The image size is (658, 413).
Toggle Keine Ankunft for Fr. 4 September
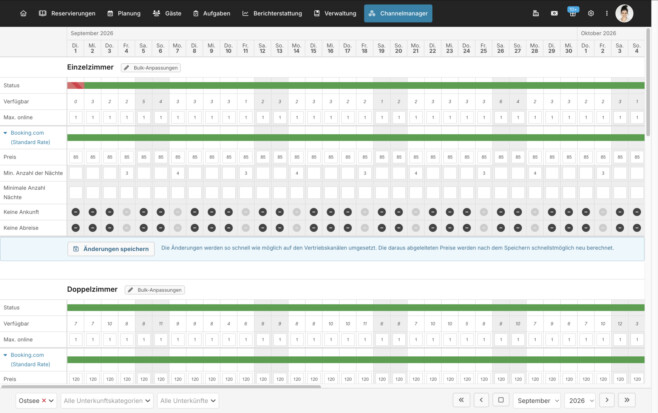pos(126,212)
